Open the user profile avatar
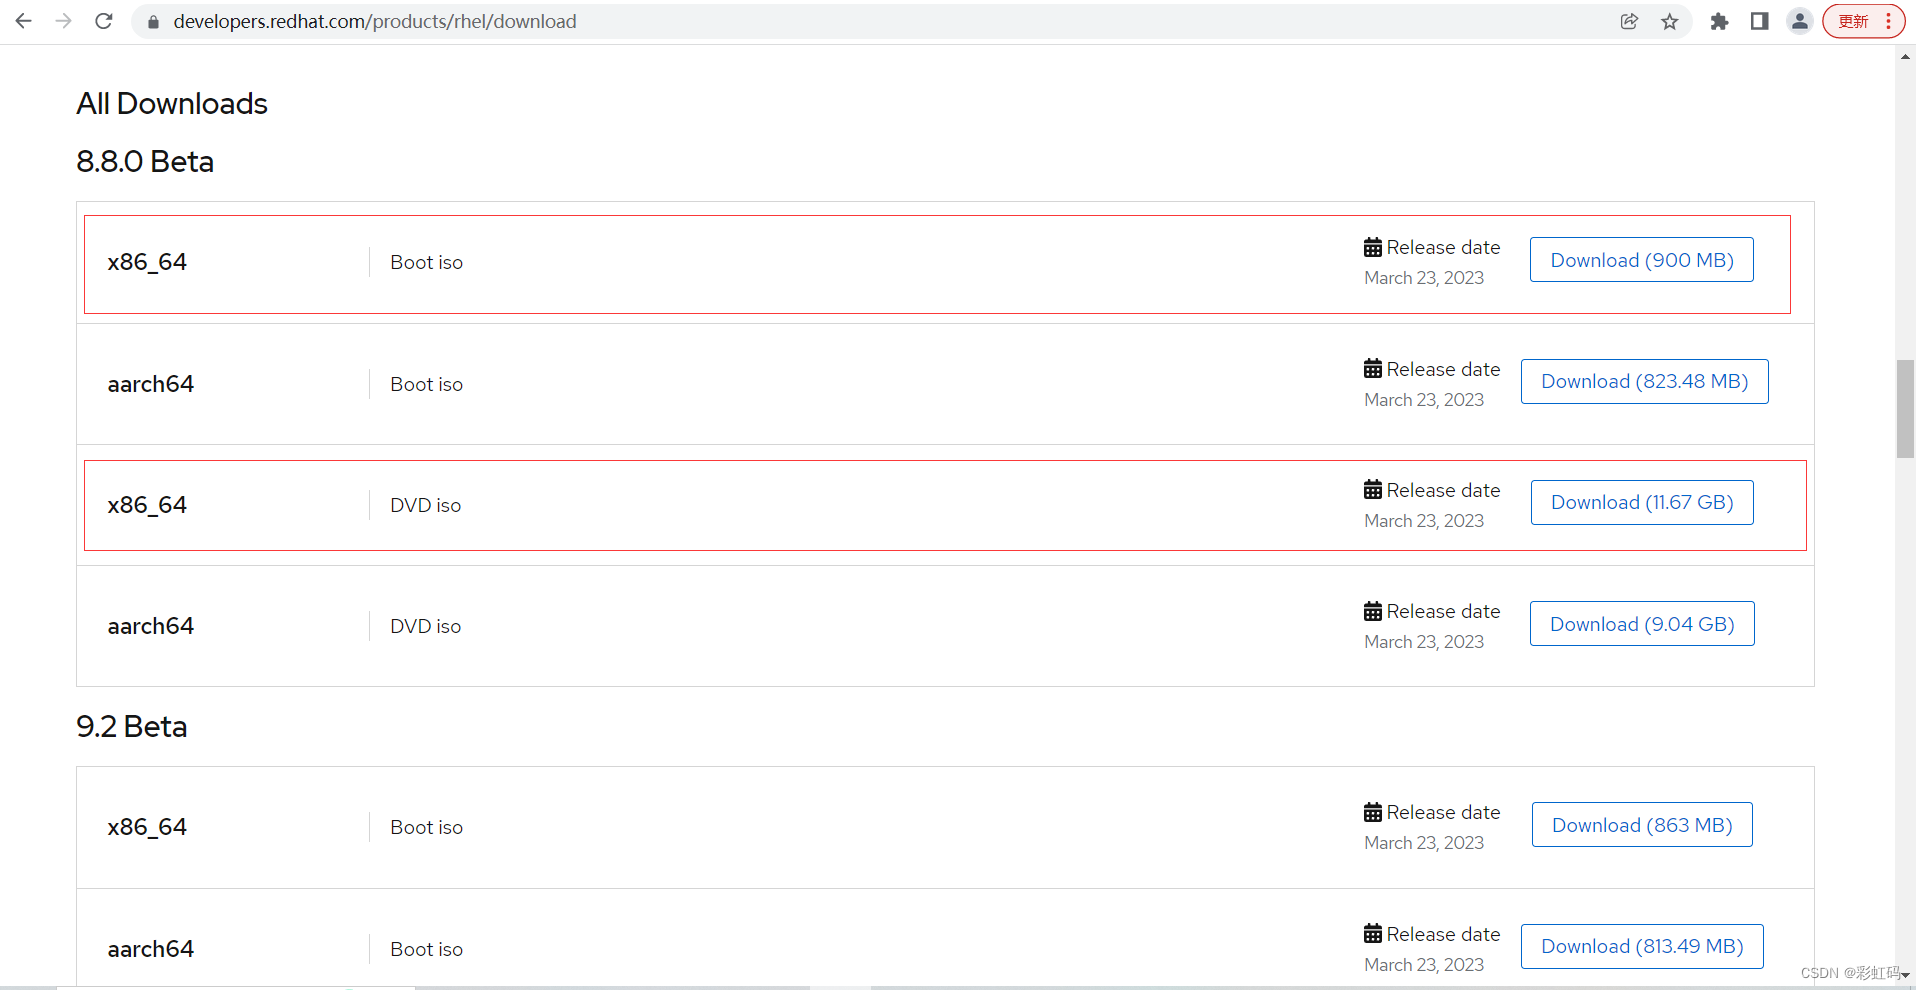The height and width of the screenshot is (990, 1916). (1799, 21)
